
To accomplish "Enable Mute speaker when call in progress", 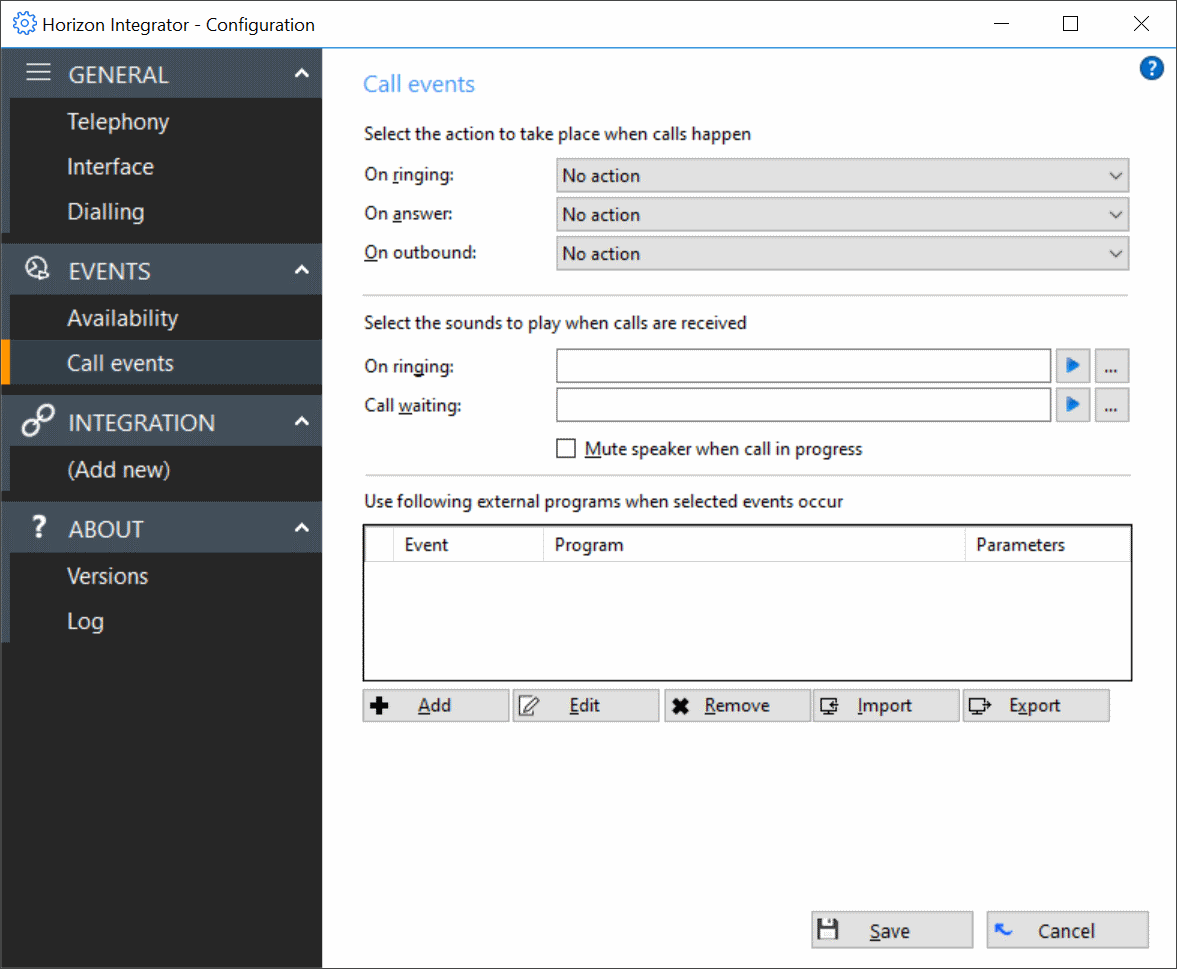I will click(566, 448).
